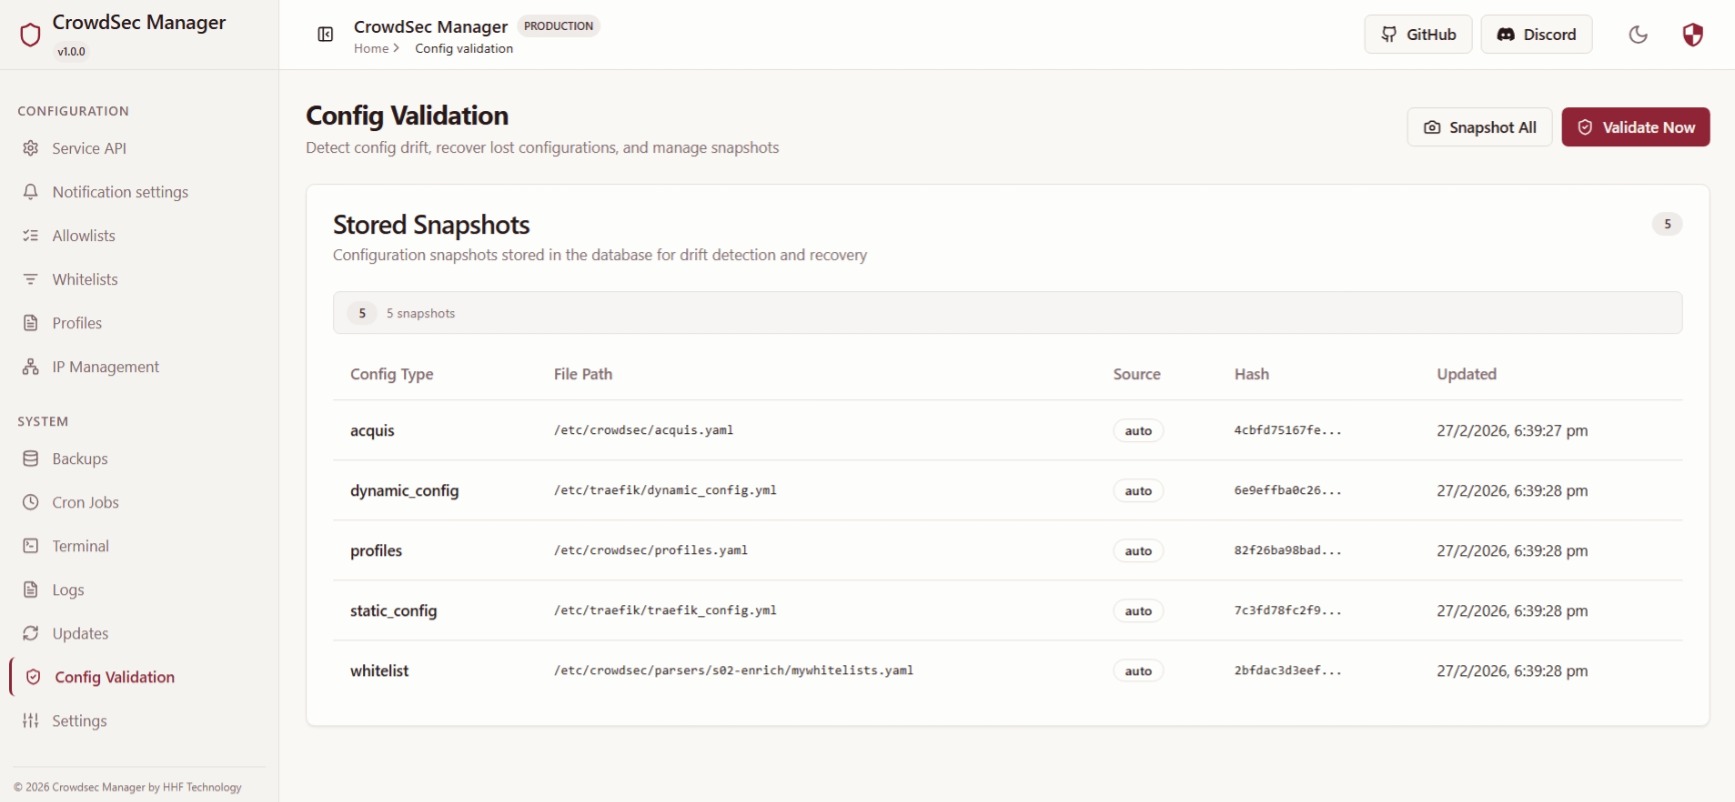Click the IP Management network icon
This screenshot has width=1735, height=802.
tap(31, 367)
